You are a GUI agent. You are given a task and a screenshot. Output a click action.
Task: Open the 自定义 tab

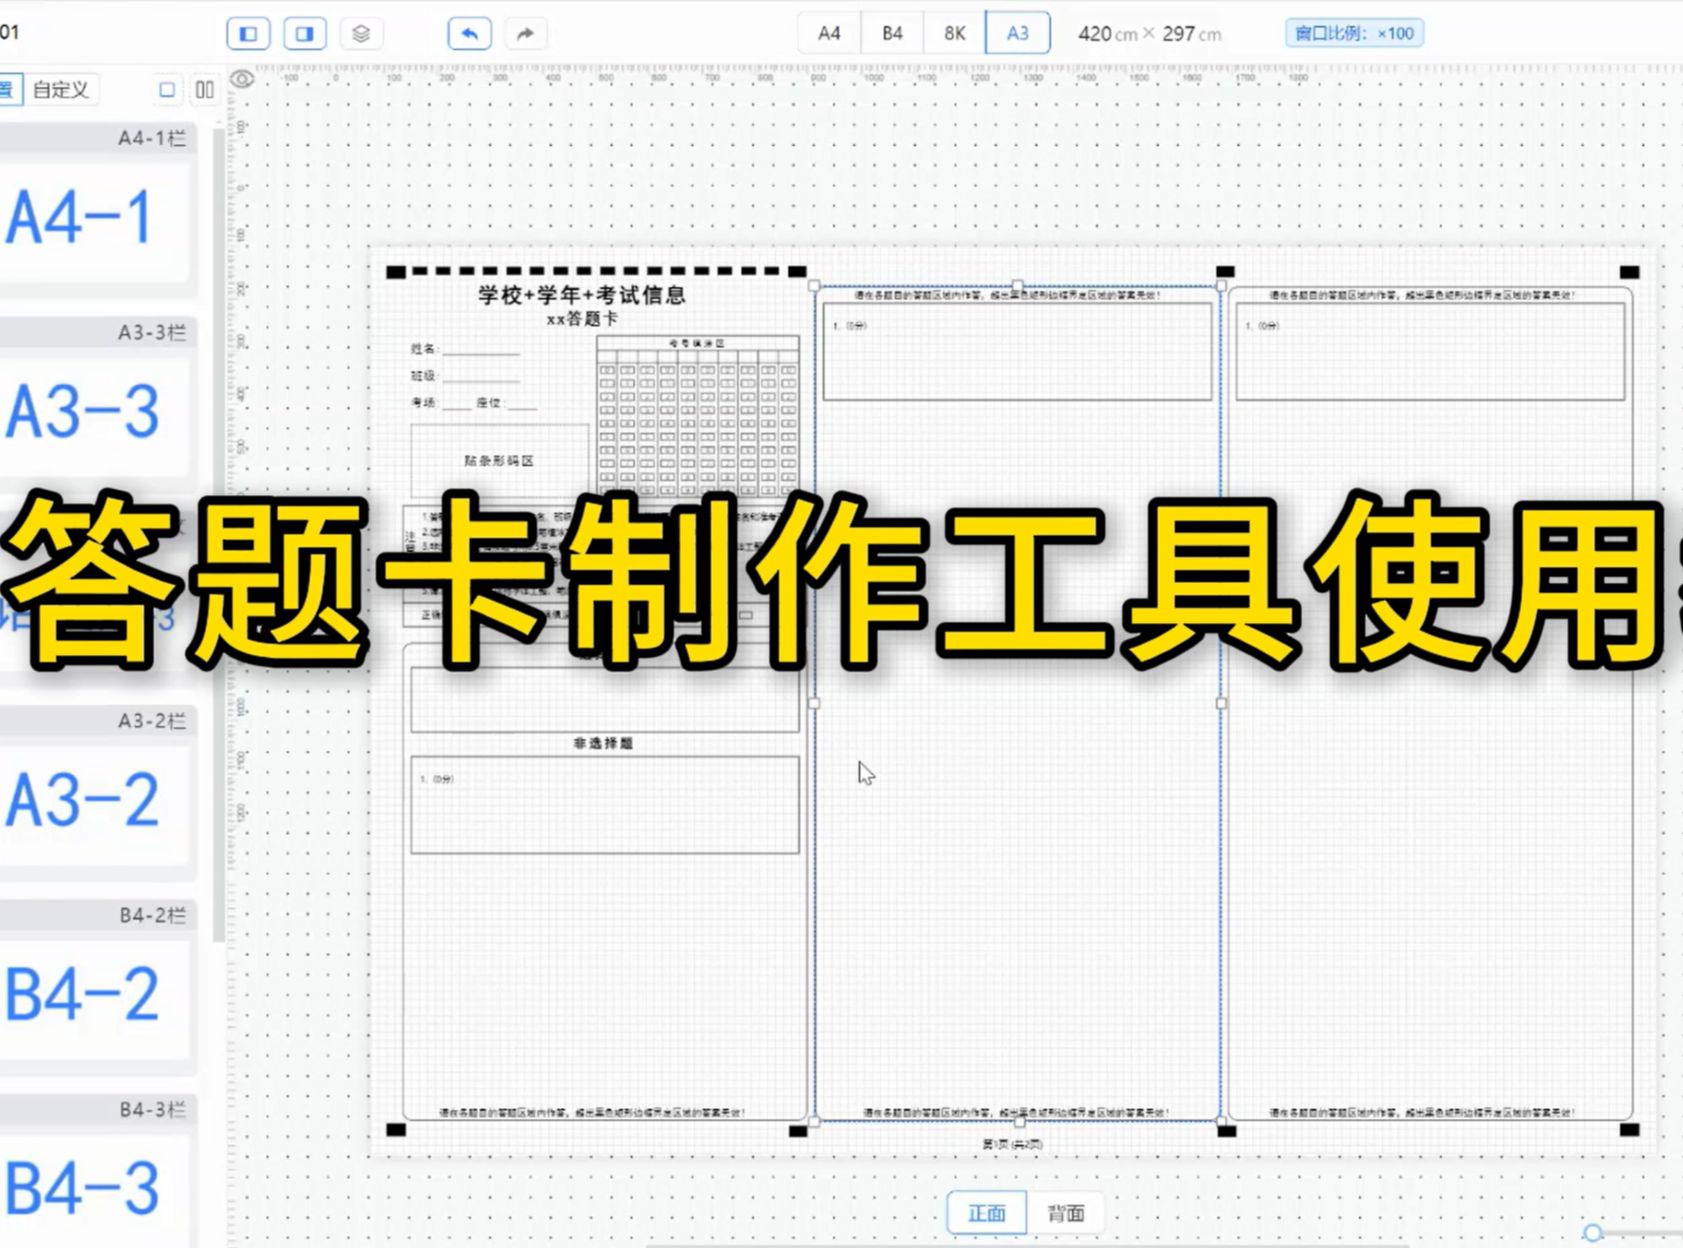[60, 89]
